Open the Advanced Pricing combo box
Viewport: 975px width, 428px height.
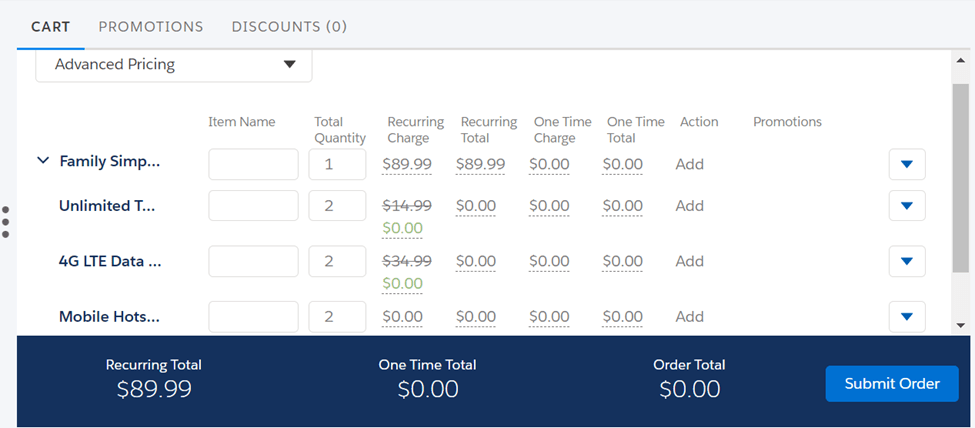click(x=174, y=65)
